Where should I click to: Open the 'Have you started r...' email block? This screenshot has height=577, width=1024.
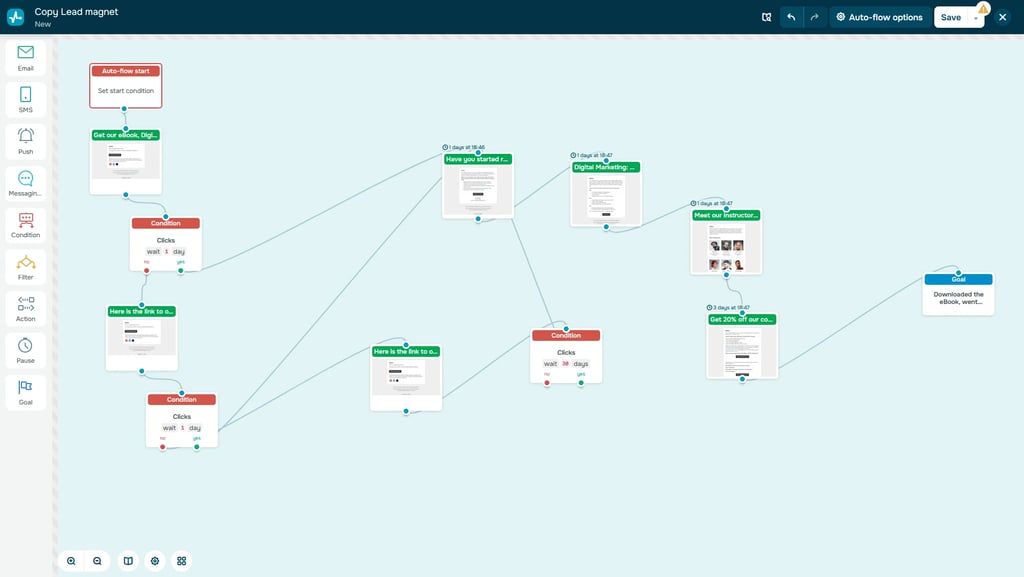(x=478, y=185)
